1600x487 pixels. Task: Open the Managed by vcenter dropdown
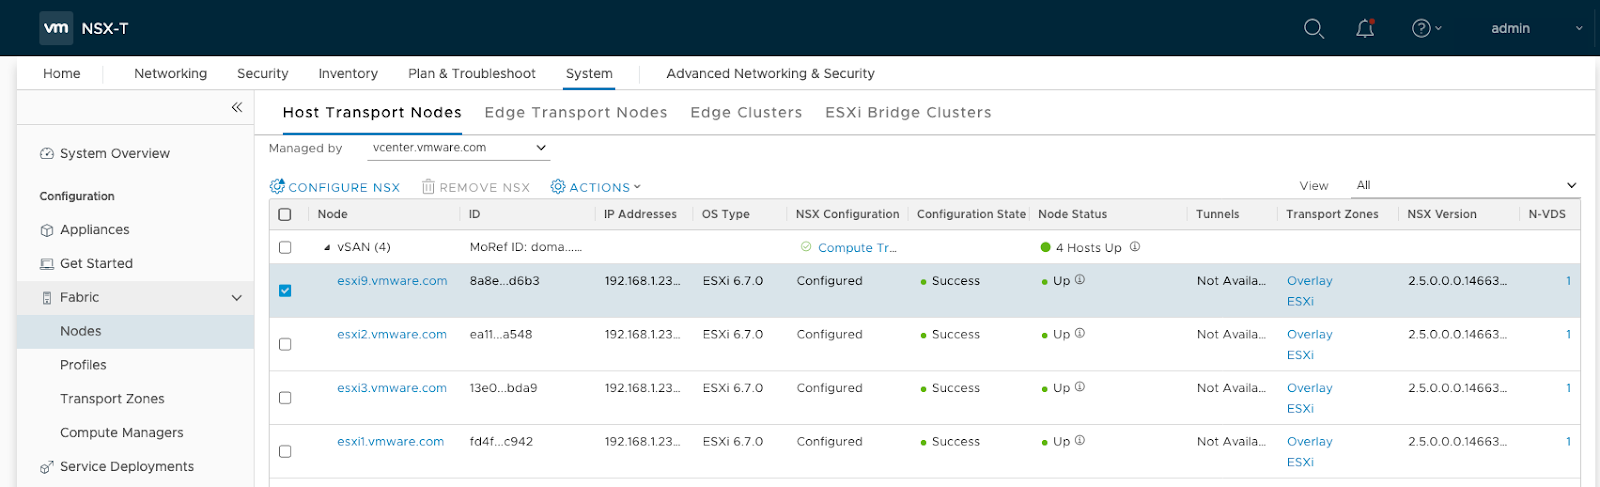pos(459,148)
